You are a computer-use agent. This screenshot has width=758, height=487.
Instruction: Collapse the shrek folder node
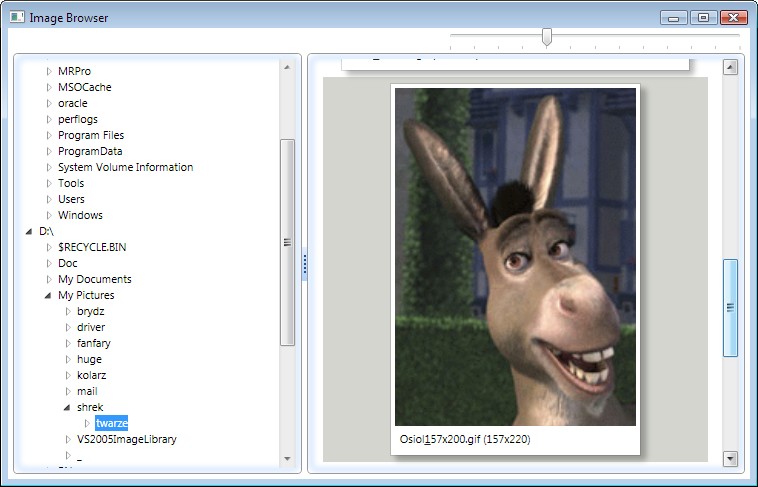67,407
